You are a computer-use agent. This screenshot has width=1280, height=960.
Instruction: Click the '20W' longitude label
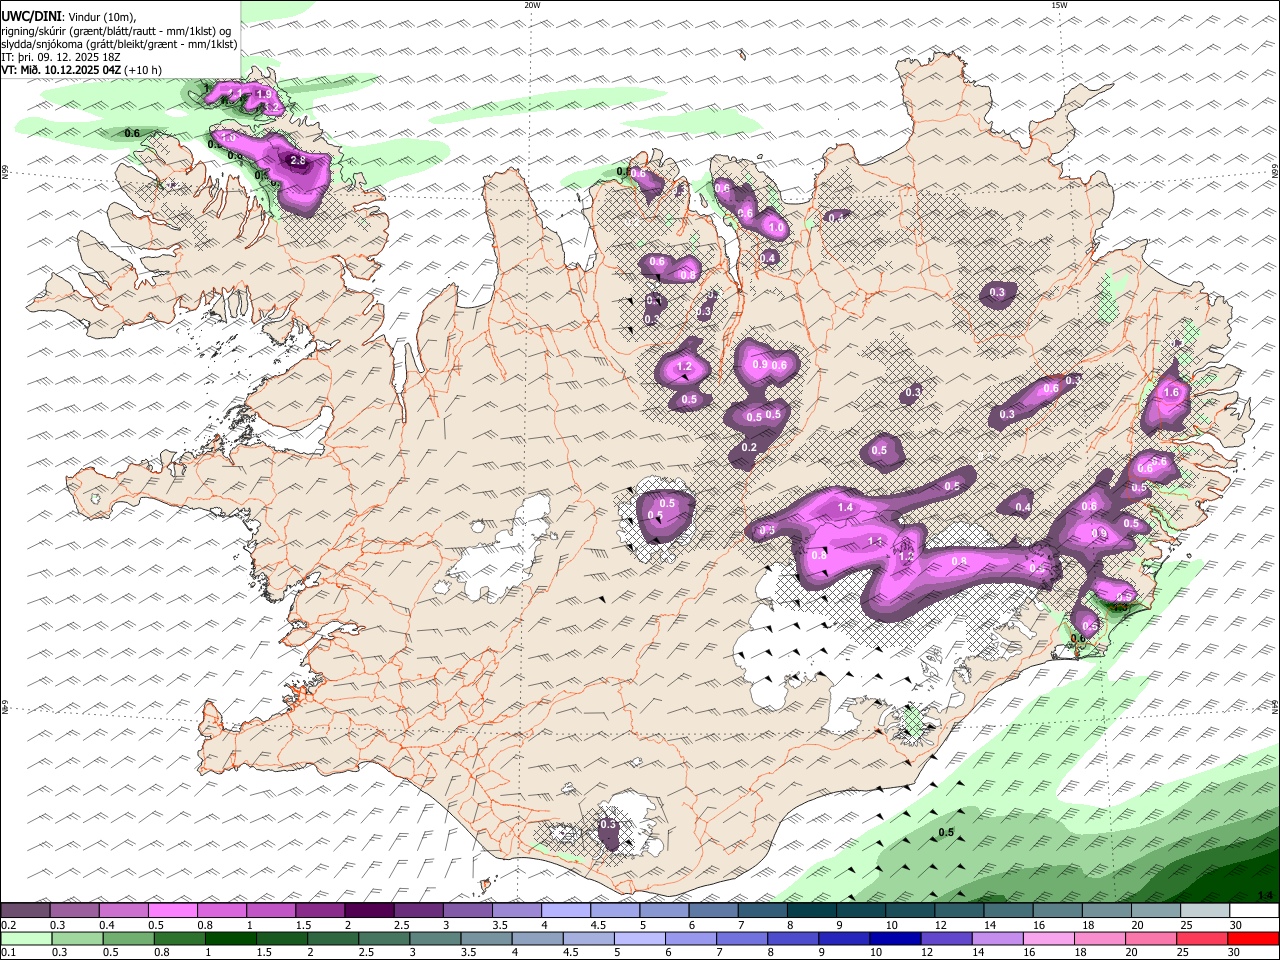coord(532,5)
